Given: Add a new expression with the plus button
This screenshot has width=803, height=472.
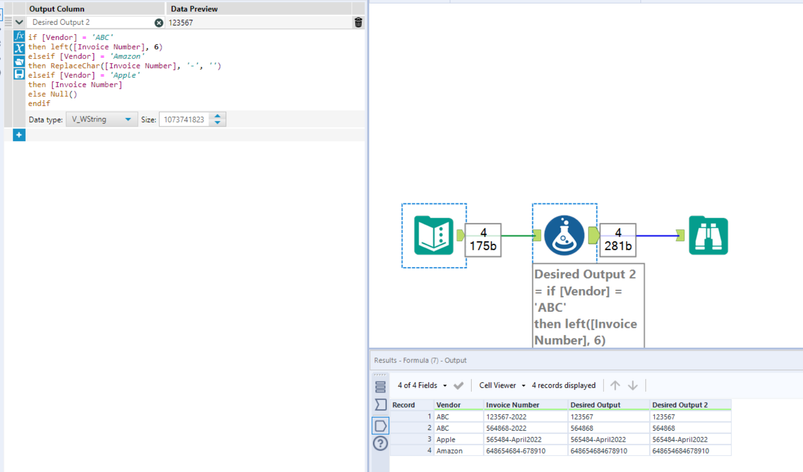Looking at the screenshot, I should tap(19, 135).
